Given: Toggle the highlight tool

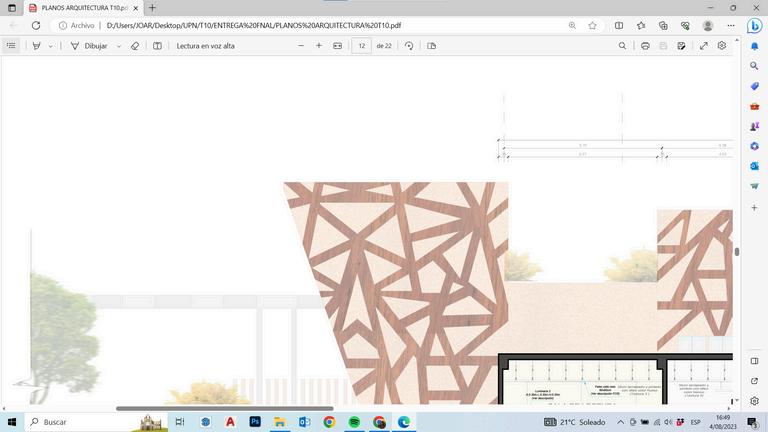Looking at the screenshot, I should [x=36, y=46].
